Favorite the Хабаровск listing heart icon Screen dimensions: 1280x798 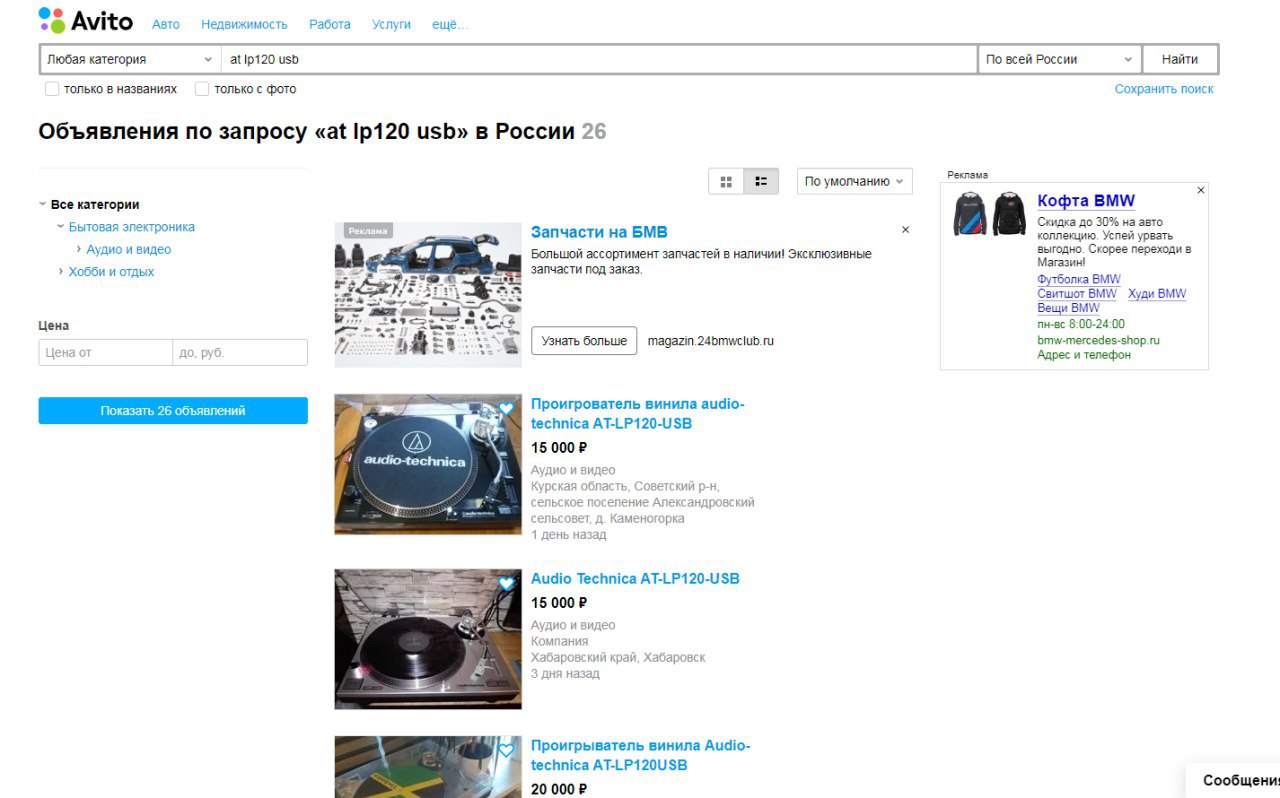click(506, 583)
